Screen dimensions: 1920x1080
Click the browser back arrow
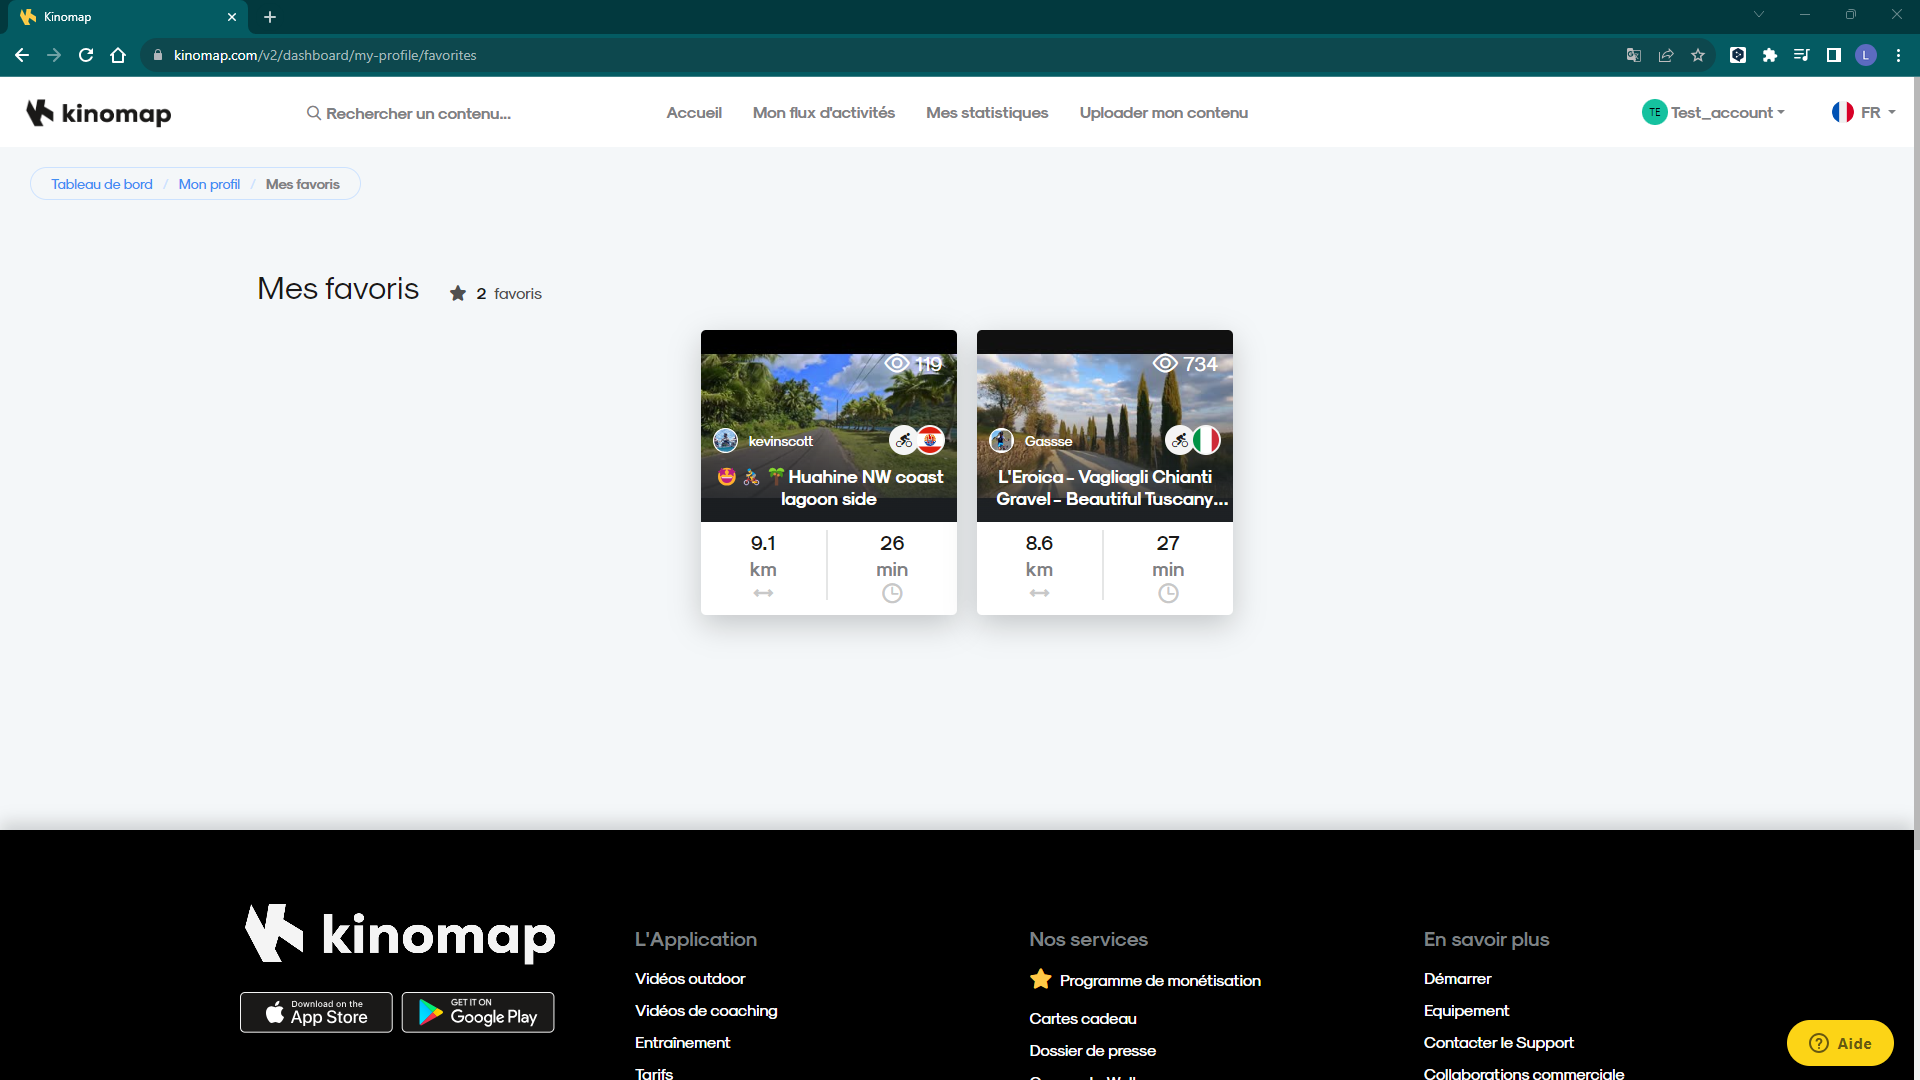coord(22,55)
